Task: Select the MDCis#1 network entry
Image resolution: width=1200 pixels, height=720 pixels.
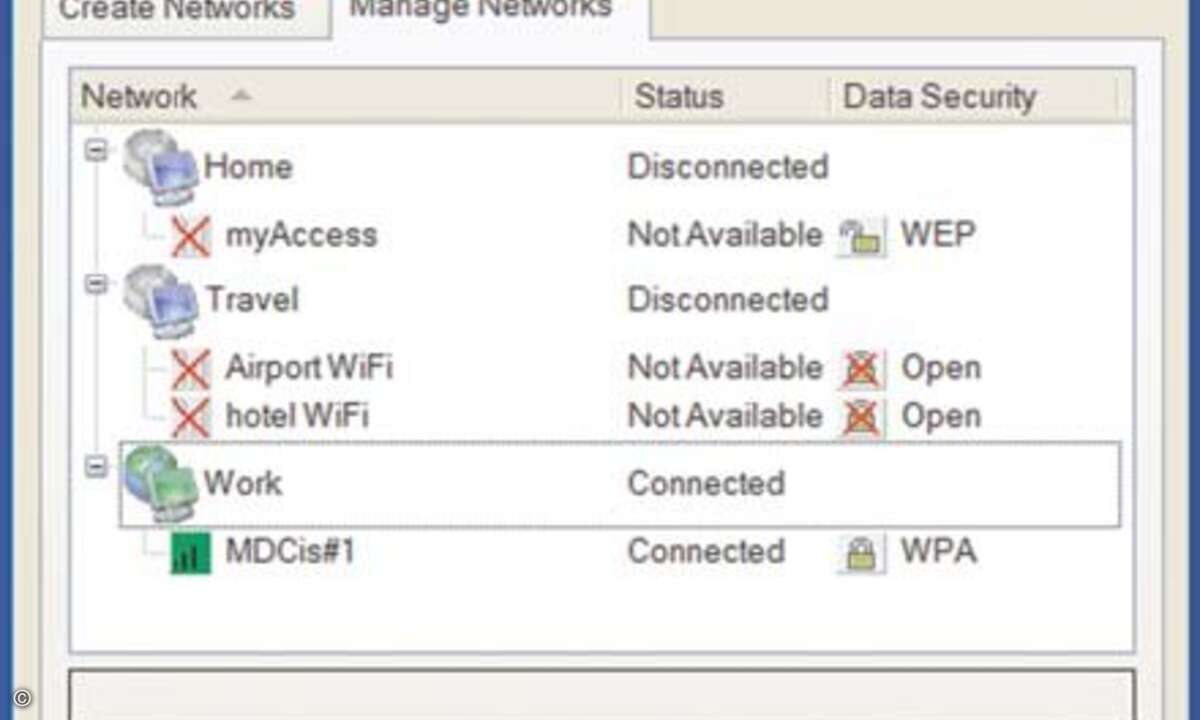Action: 290,552
